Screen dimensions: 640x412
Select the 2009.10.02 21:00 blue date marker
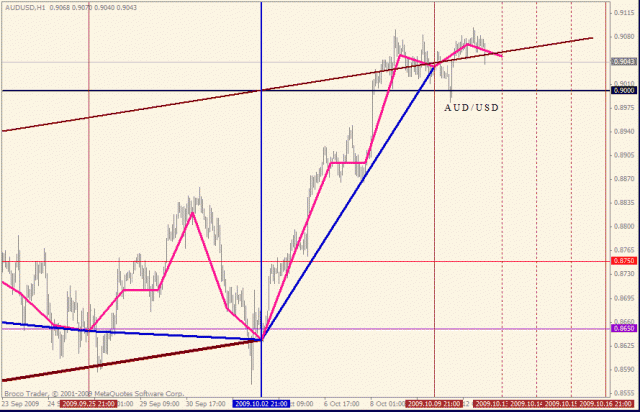coord(262,403)
